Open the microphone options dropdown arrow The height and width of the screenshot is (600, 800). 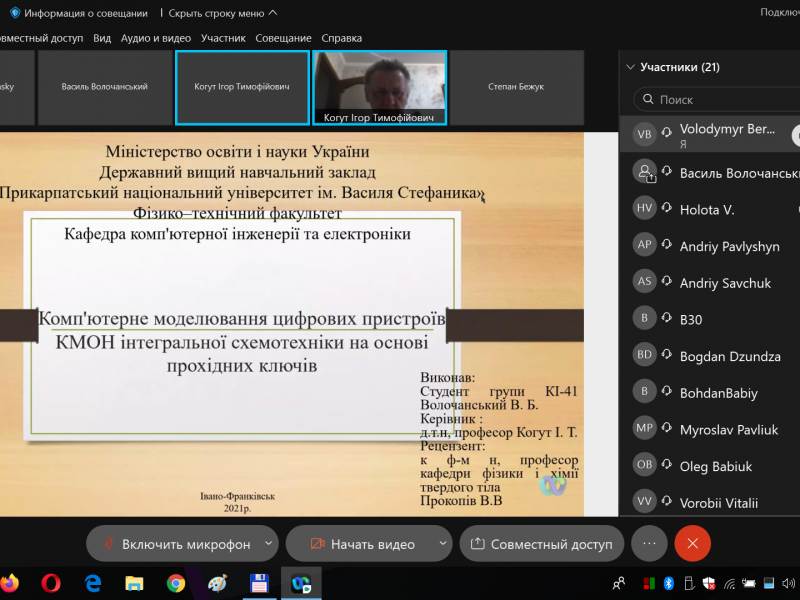[x=268, y=544]
